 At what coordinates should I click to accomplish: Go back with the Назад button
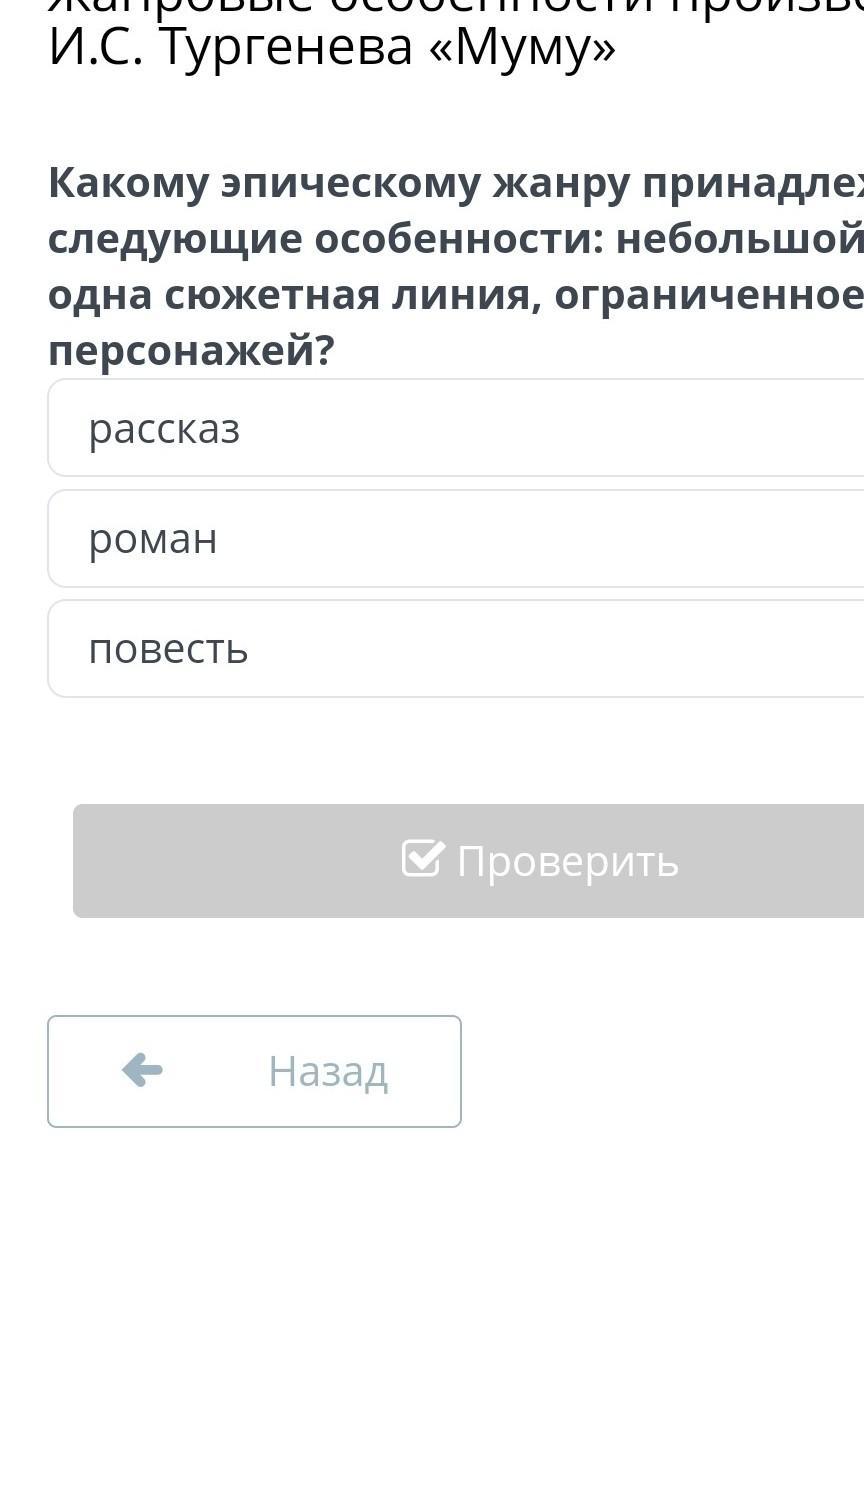254,1071
